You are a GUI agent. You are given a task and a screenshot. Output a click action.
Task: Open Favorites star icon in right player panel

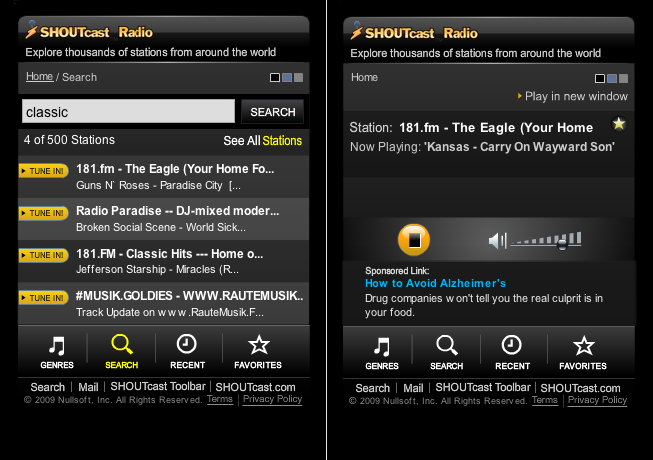tap(583, 353)
